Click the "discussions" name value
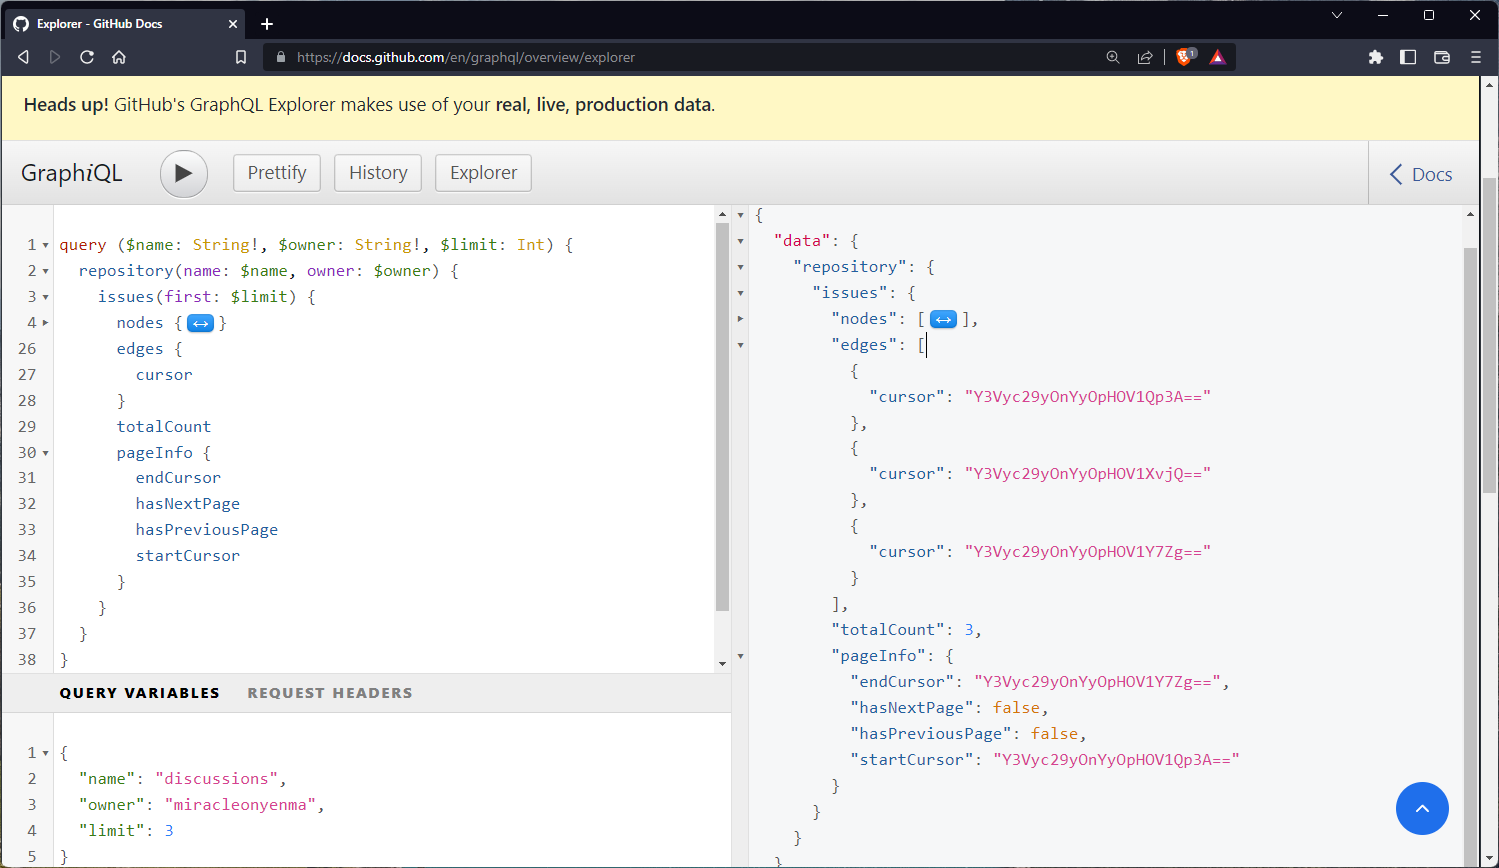Viewport: 1499px width, 868px height. pos(216,779)
